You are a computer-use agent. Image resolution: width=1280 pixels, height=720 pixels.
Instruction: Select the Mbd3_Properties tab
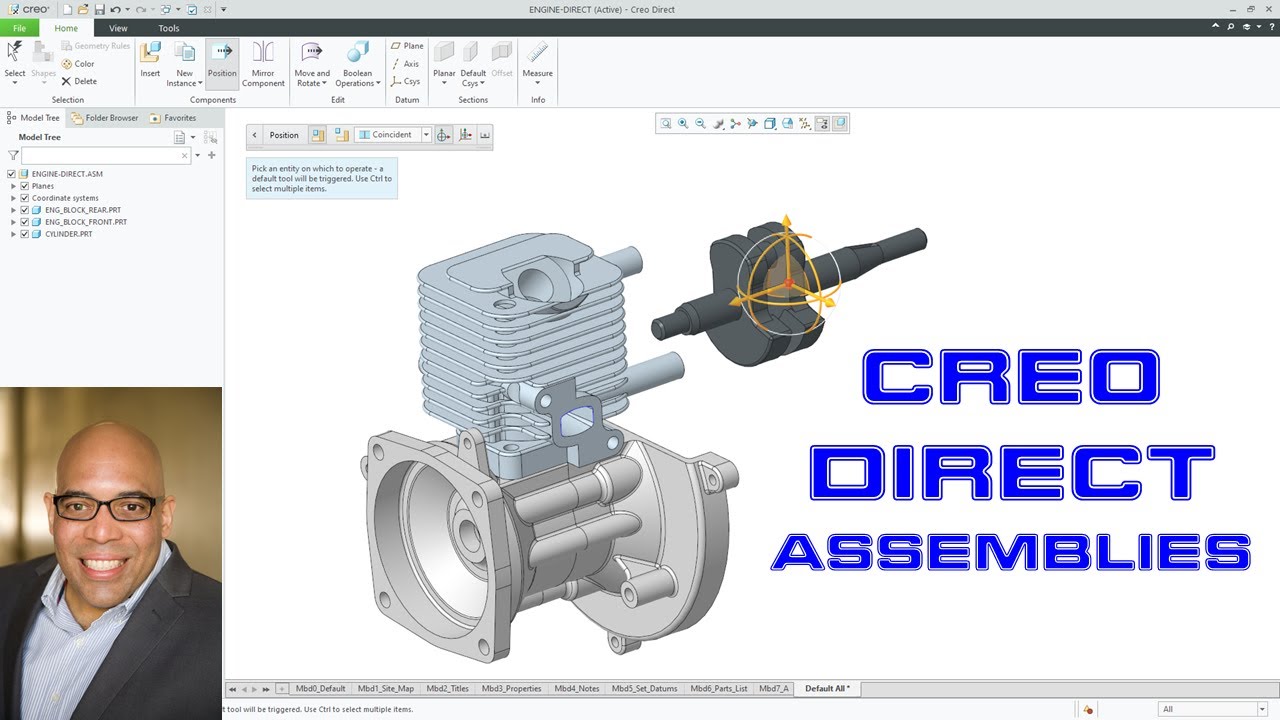[x=511, y=689]
